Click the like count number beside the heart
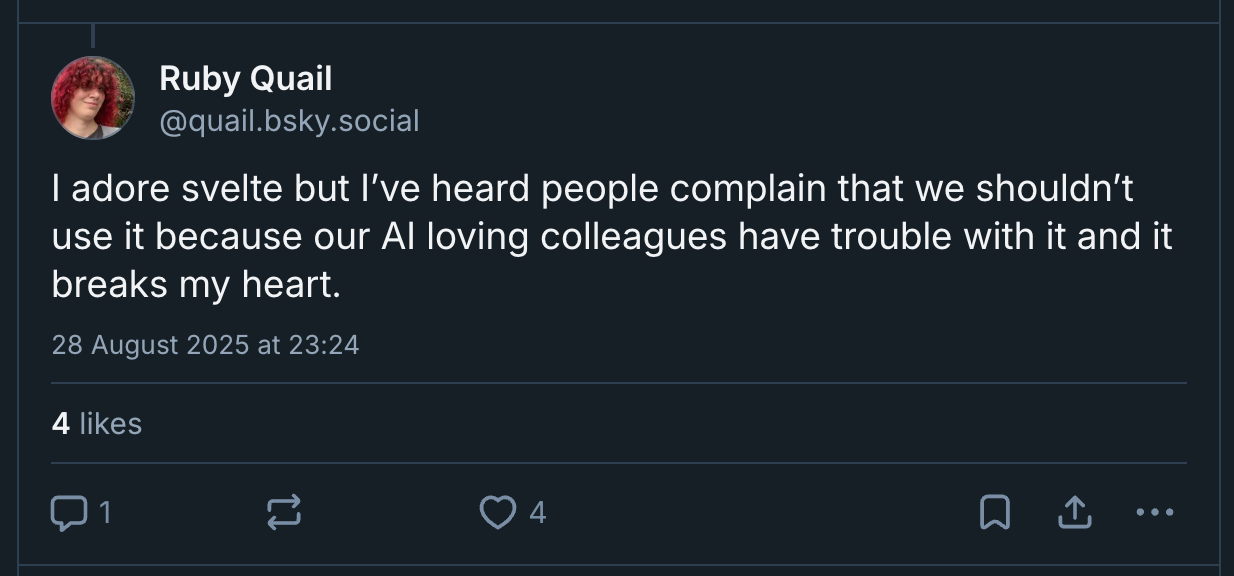1234x576 pixels. click(538, 513)
